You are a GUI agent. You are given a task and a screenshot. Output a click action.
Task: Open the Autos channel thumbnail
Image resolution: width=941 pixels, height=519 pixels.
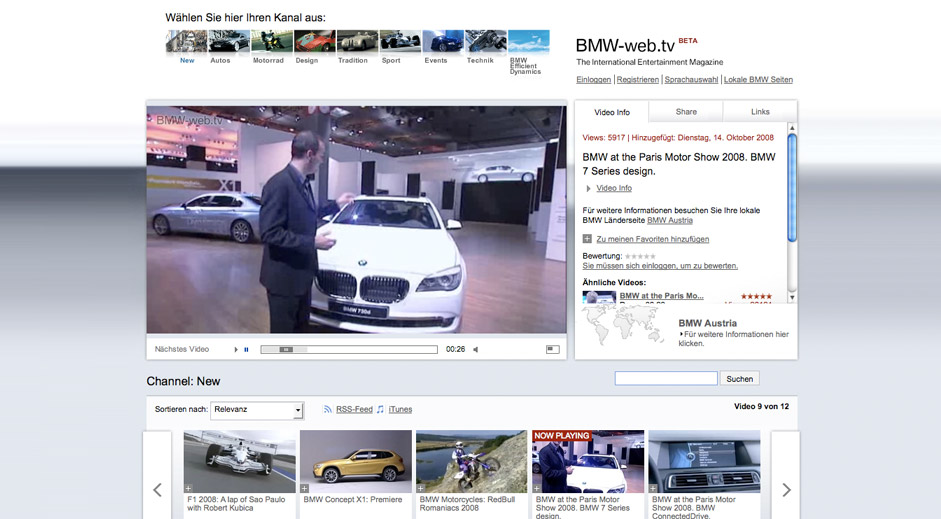tap(229, 41)
